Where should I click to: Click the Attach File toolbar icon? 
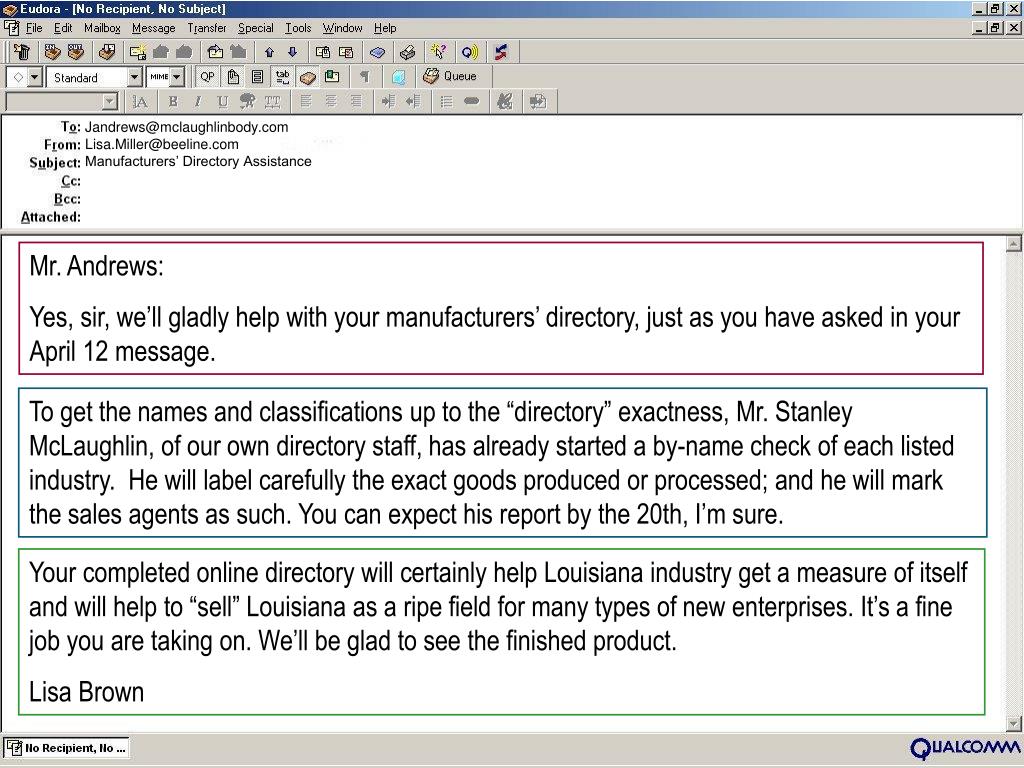pos(323,52)
